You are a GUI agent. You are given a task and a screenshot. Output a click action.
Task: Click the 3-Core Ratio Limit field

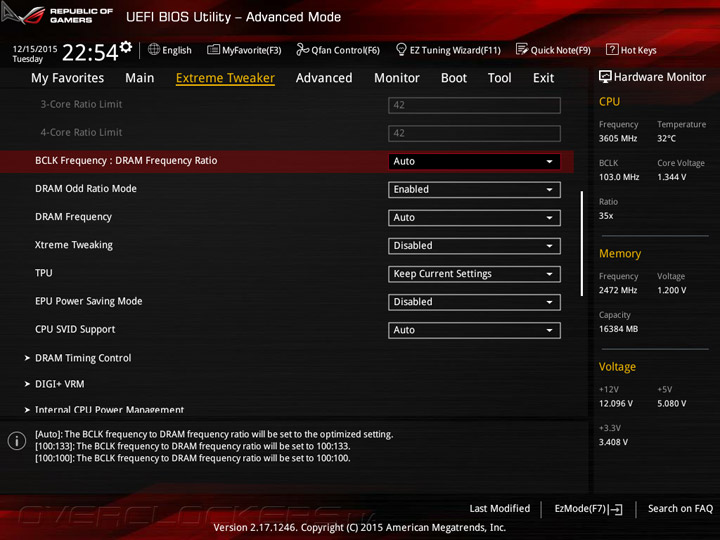pyautogui.click(x=474, y=105)
